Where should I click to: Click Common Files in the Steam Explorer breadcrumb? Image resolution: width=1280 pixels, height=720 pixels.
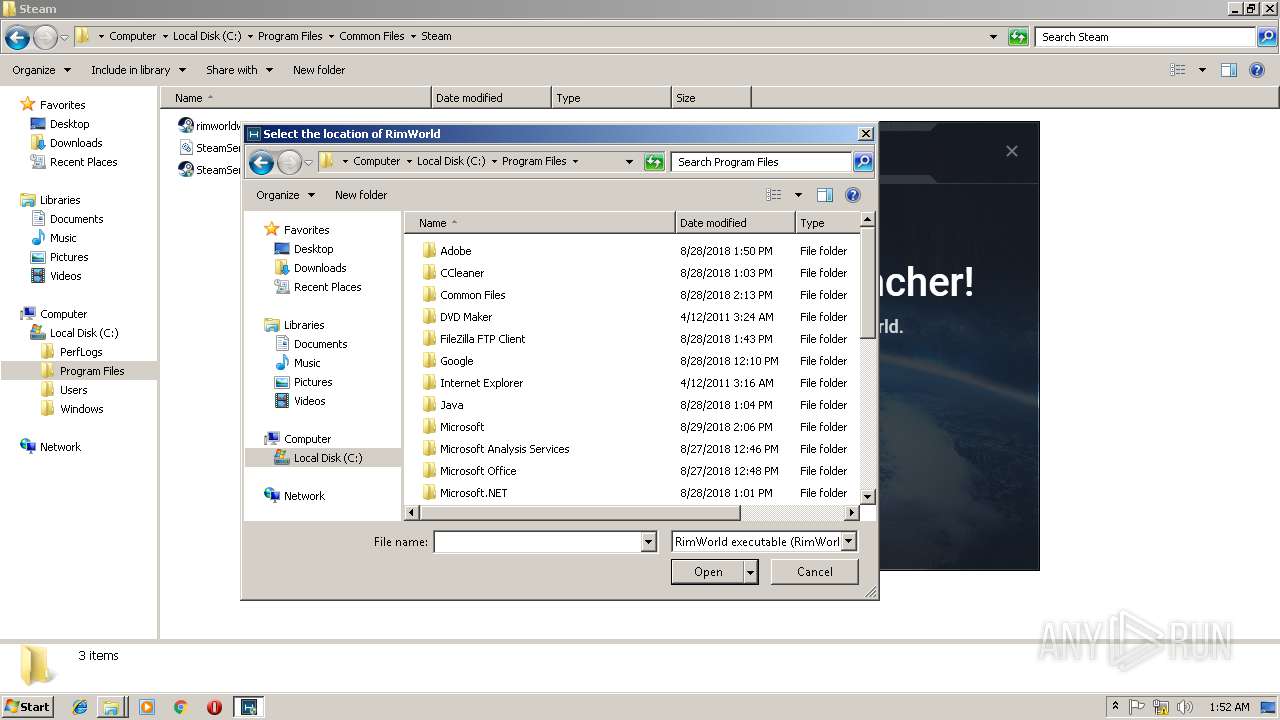coord(372,36)
